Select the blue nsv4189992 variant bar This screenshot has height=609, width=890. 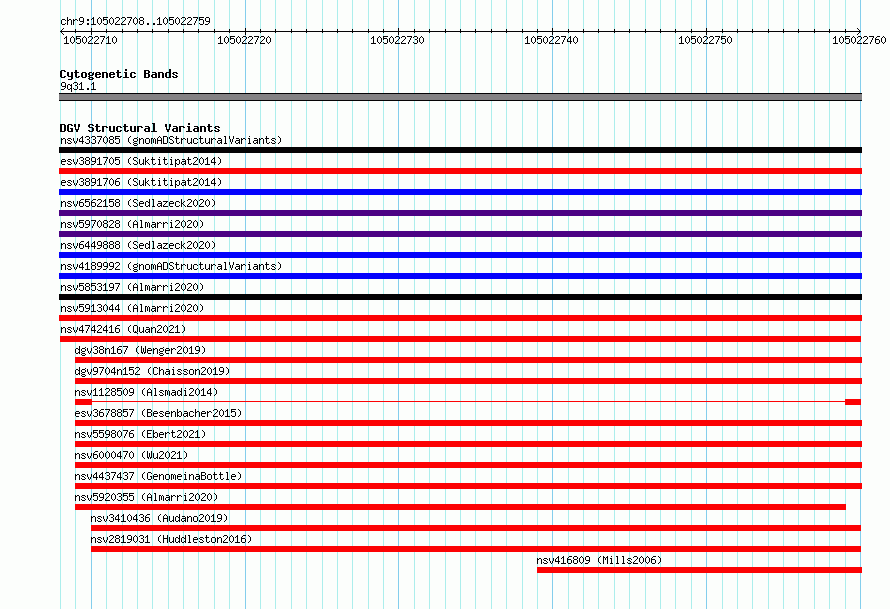[460, 276]
